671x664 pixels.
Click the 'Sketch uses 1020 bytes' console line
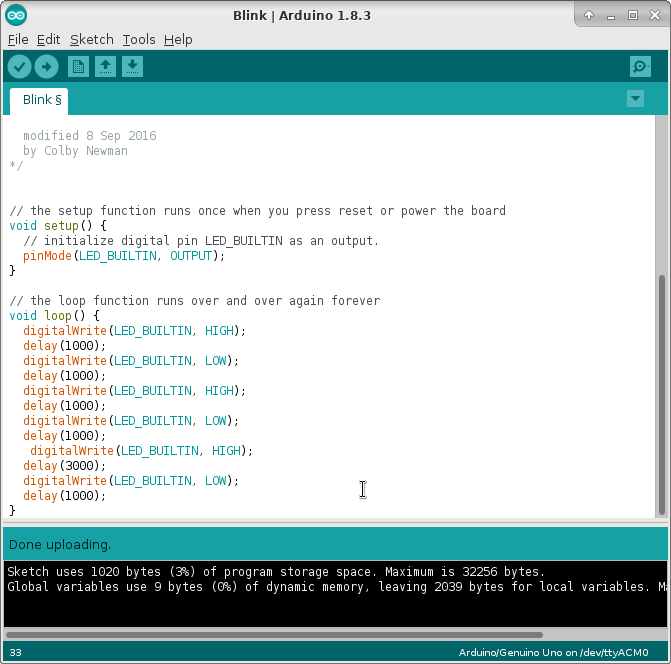point(276,572)
